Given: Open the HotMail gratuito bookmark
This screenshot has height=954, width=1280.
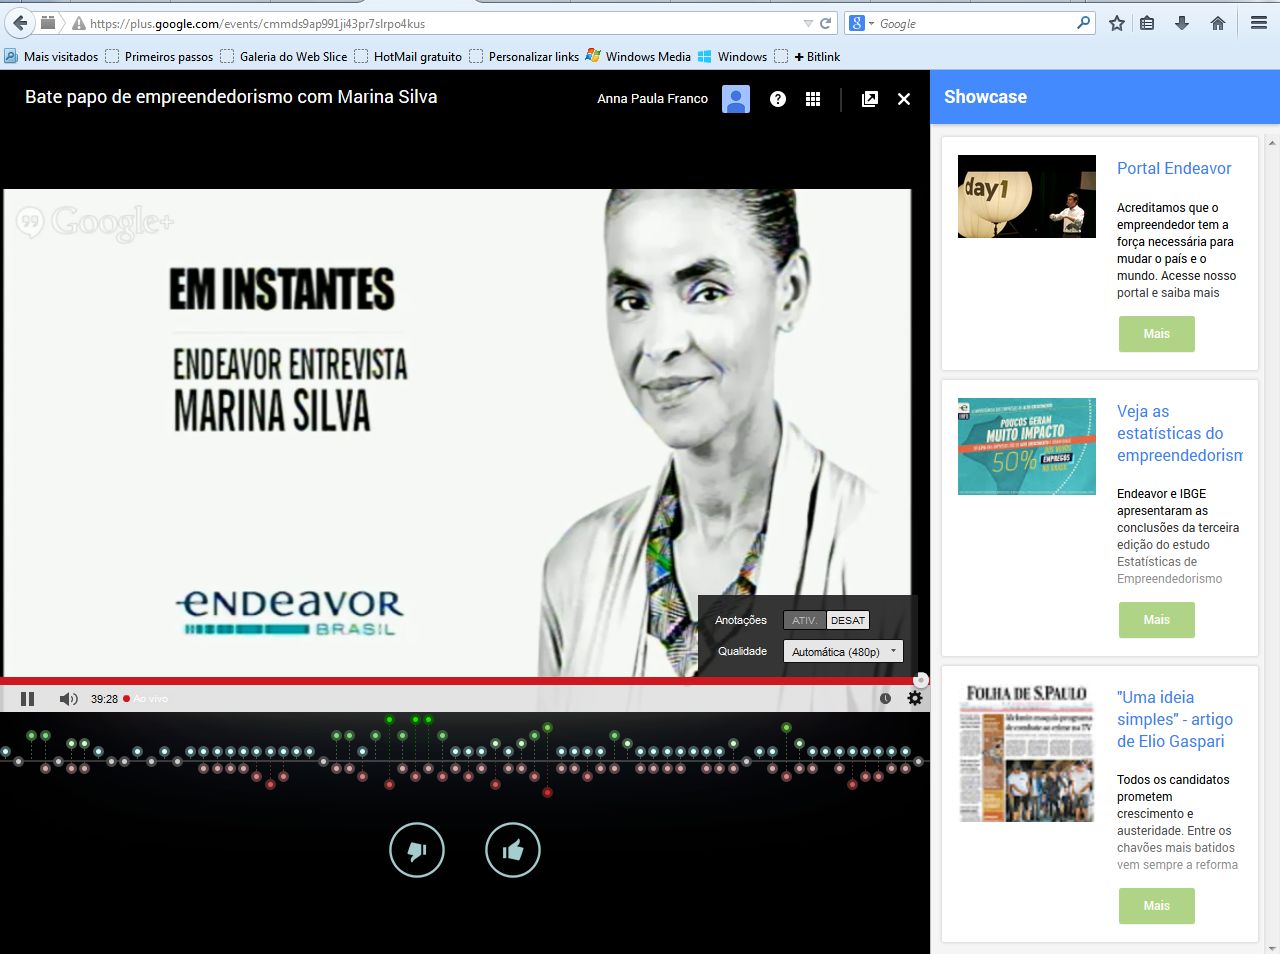Looking at the screenshot, I should point(409,57).
